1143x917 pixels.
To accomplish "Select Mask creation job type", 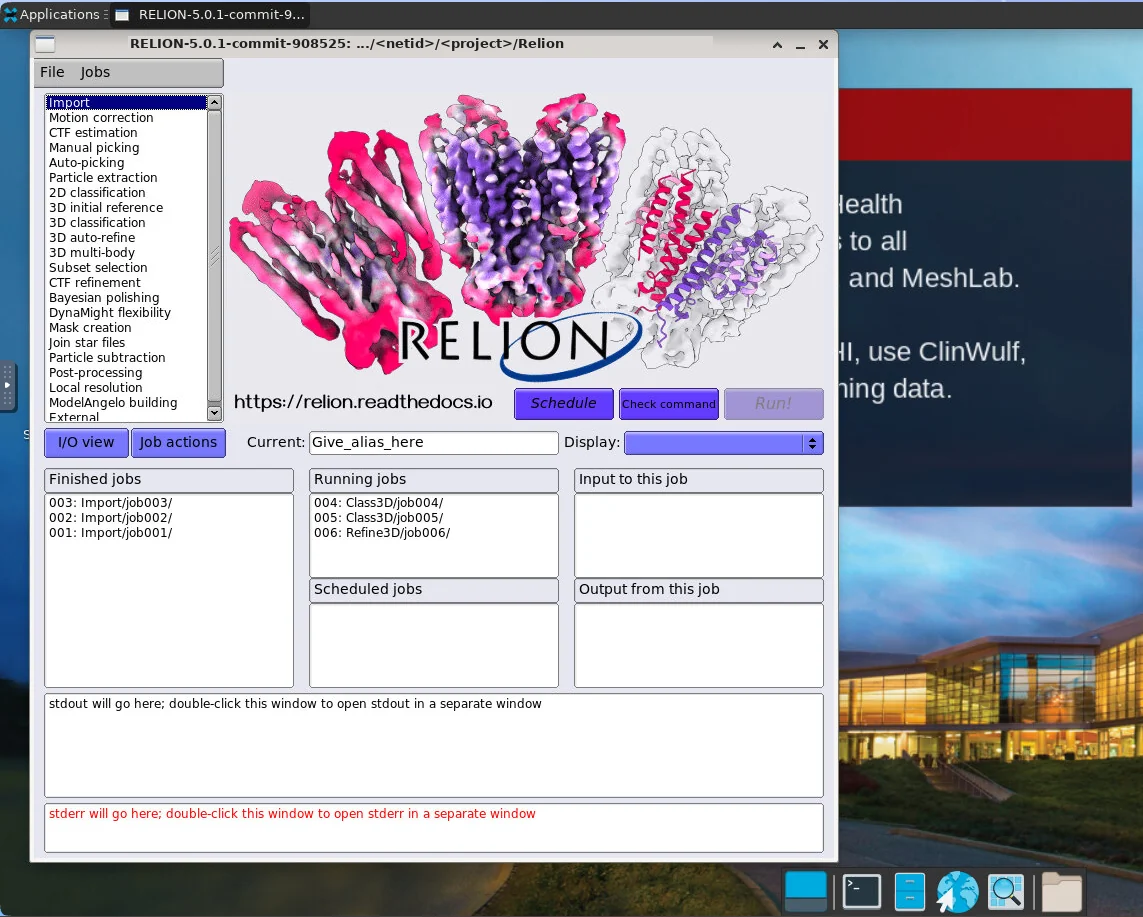I will (126, 327).
